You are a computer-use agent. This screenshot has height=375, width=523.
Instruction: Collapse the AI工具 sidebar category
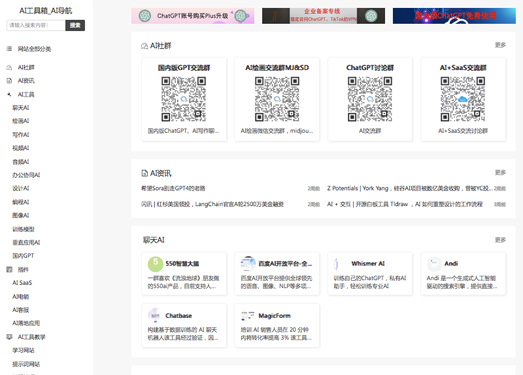(26, 94)
